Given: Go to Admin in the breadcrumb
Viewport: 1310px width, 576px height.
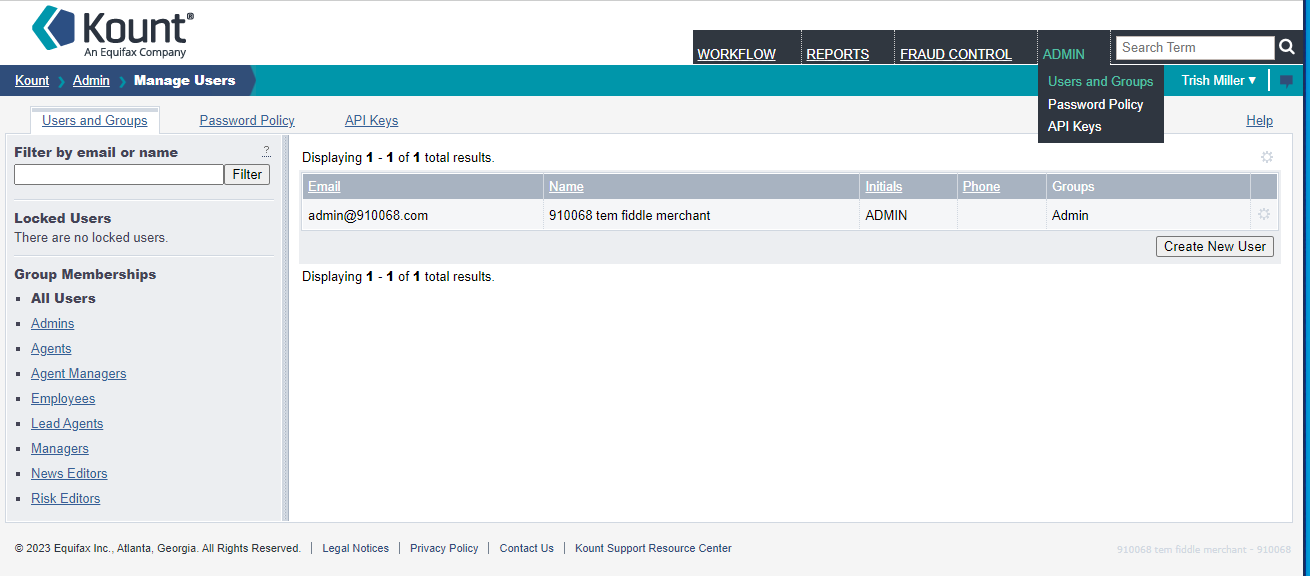Looking at the screenshot, I should pos(91,80).
